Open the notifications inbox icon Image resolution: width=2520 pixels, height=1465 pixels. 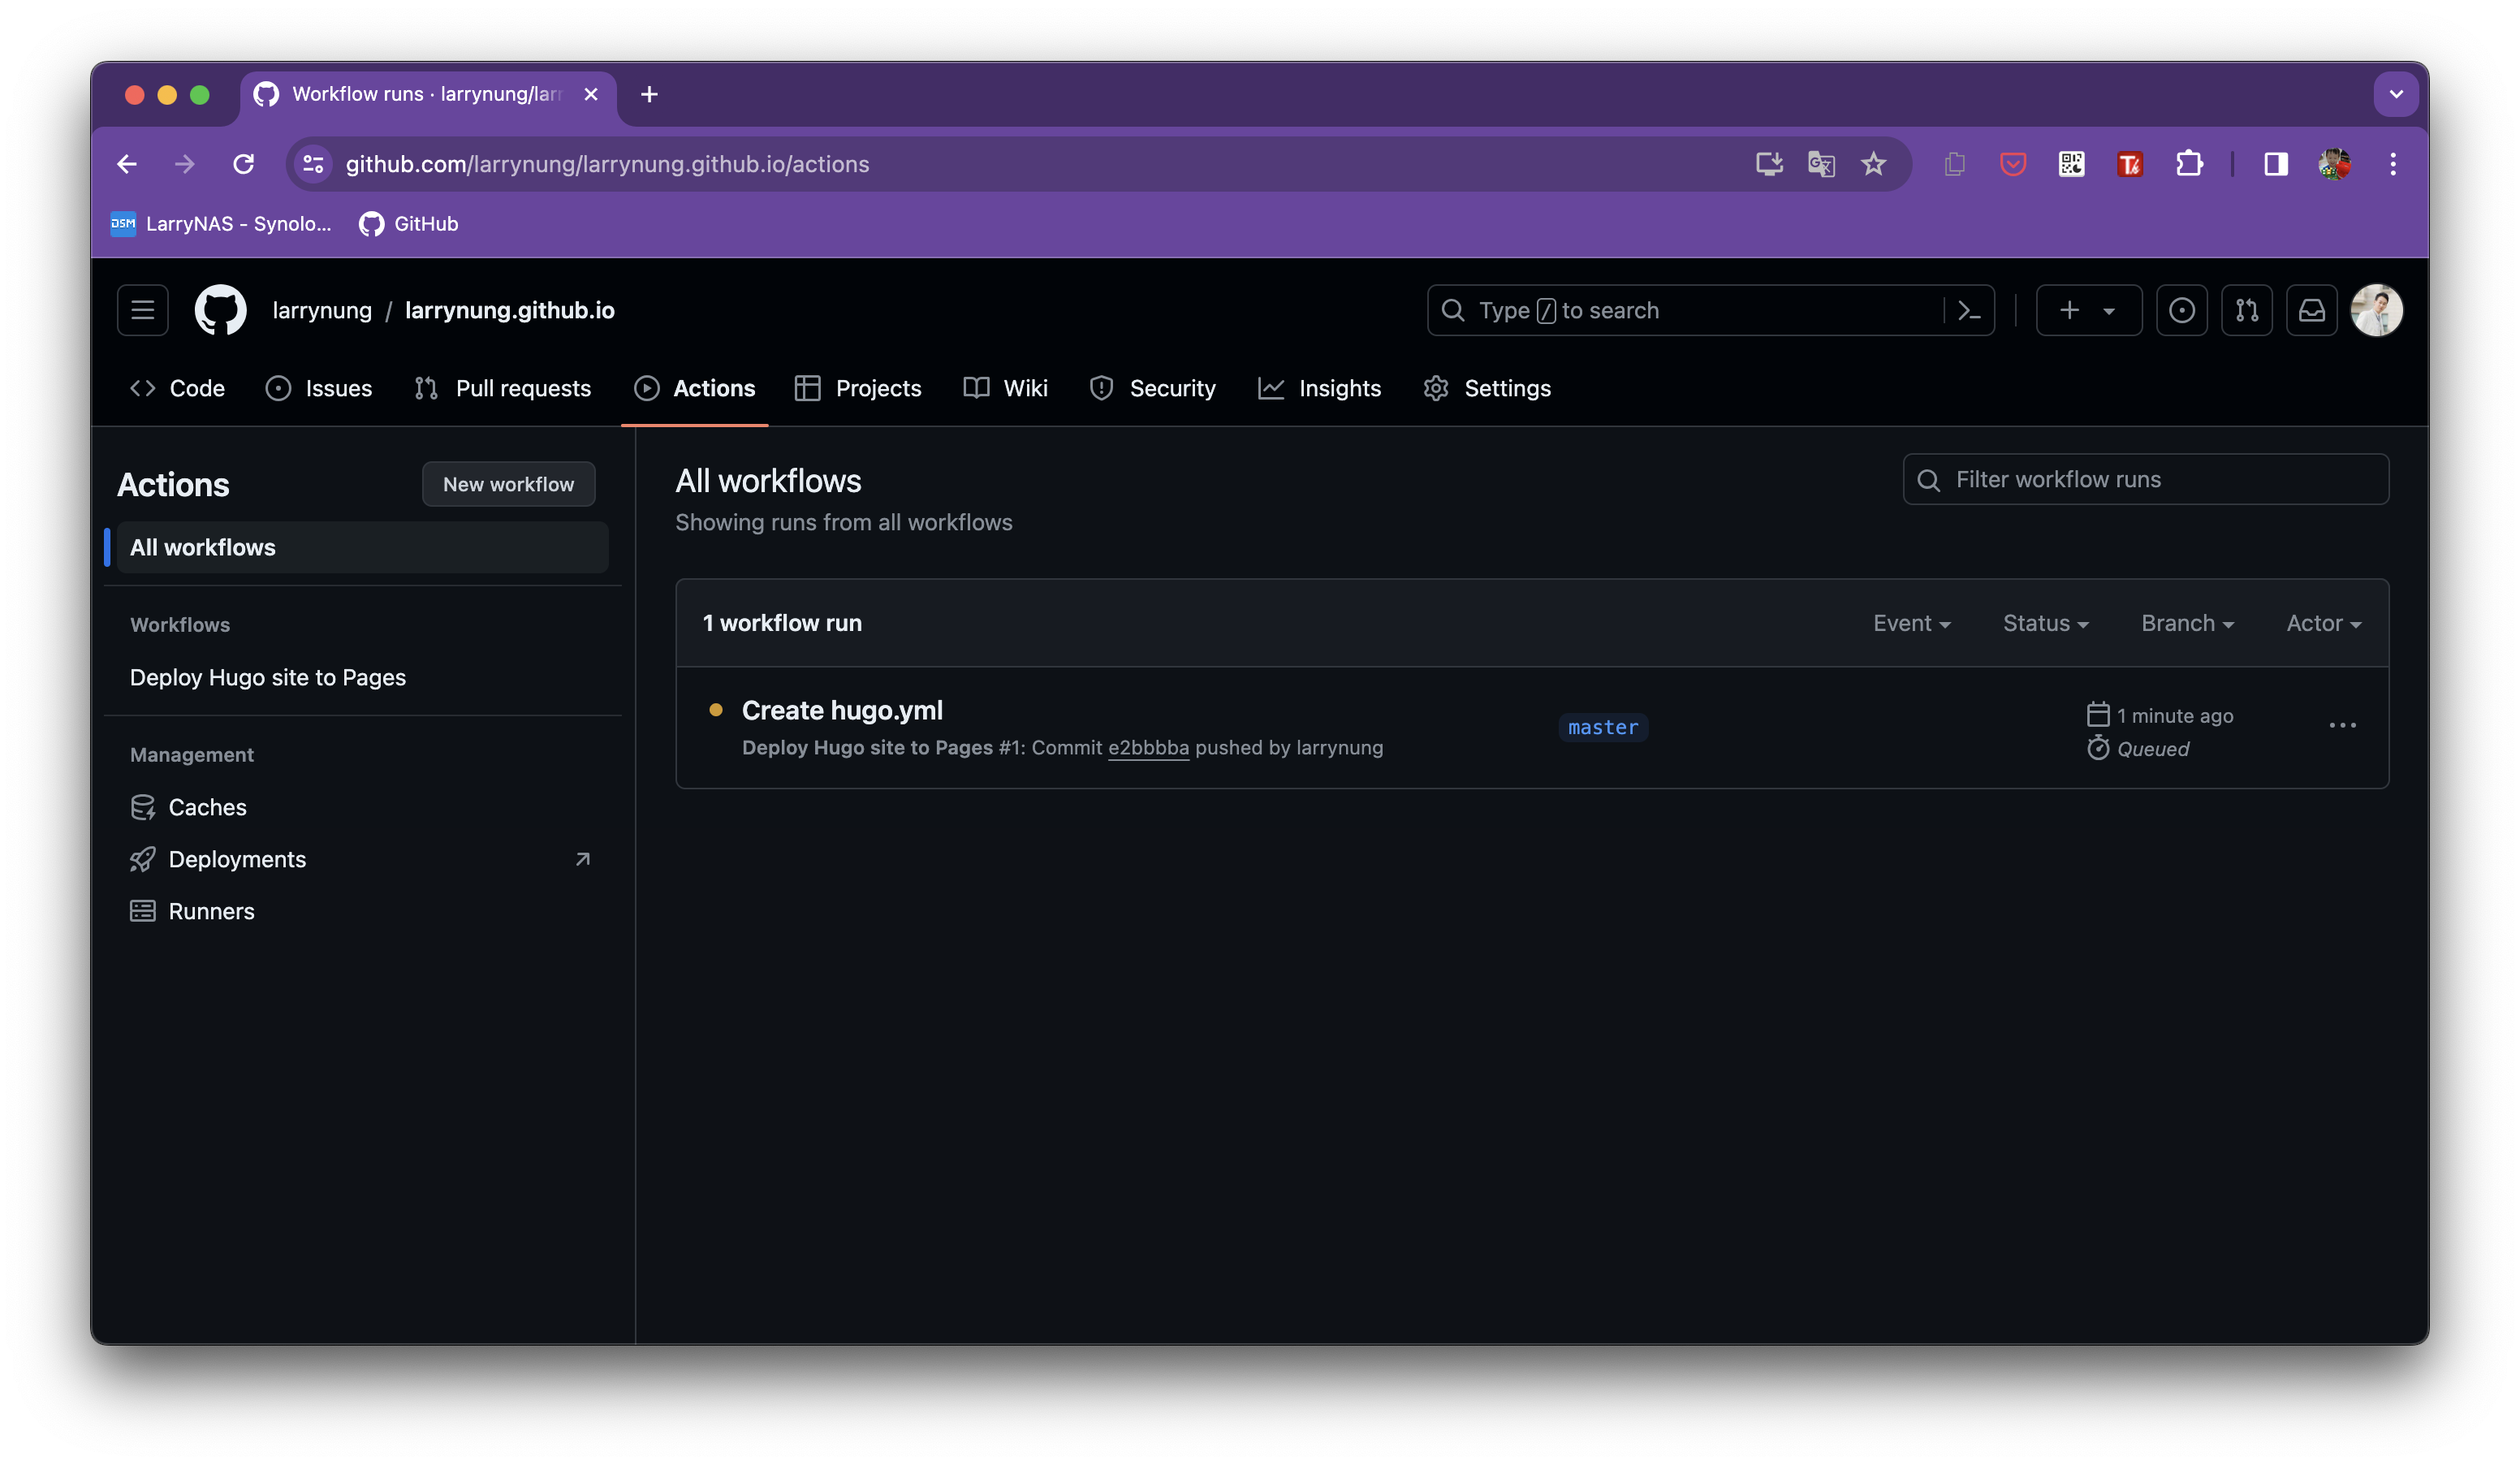pos(2311,311)
